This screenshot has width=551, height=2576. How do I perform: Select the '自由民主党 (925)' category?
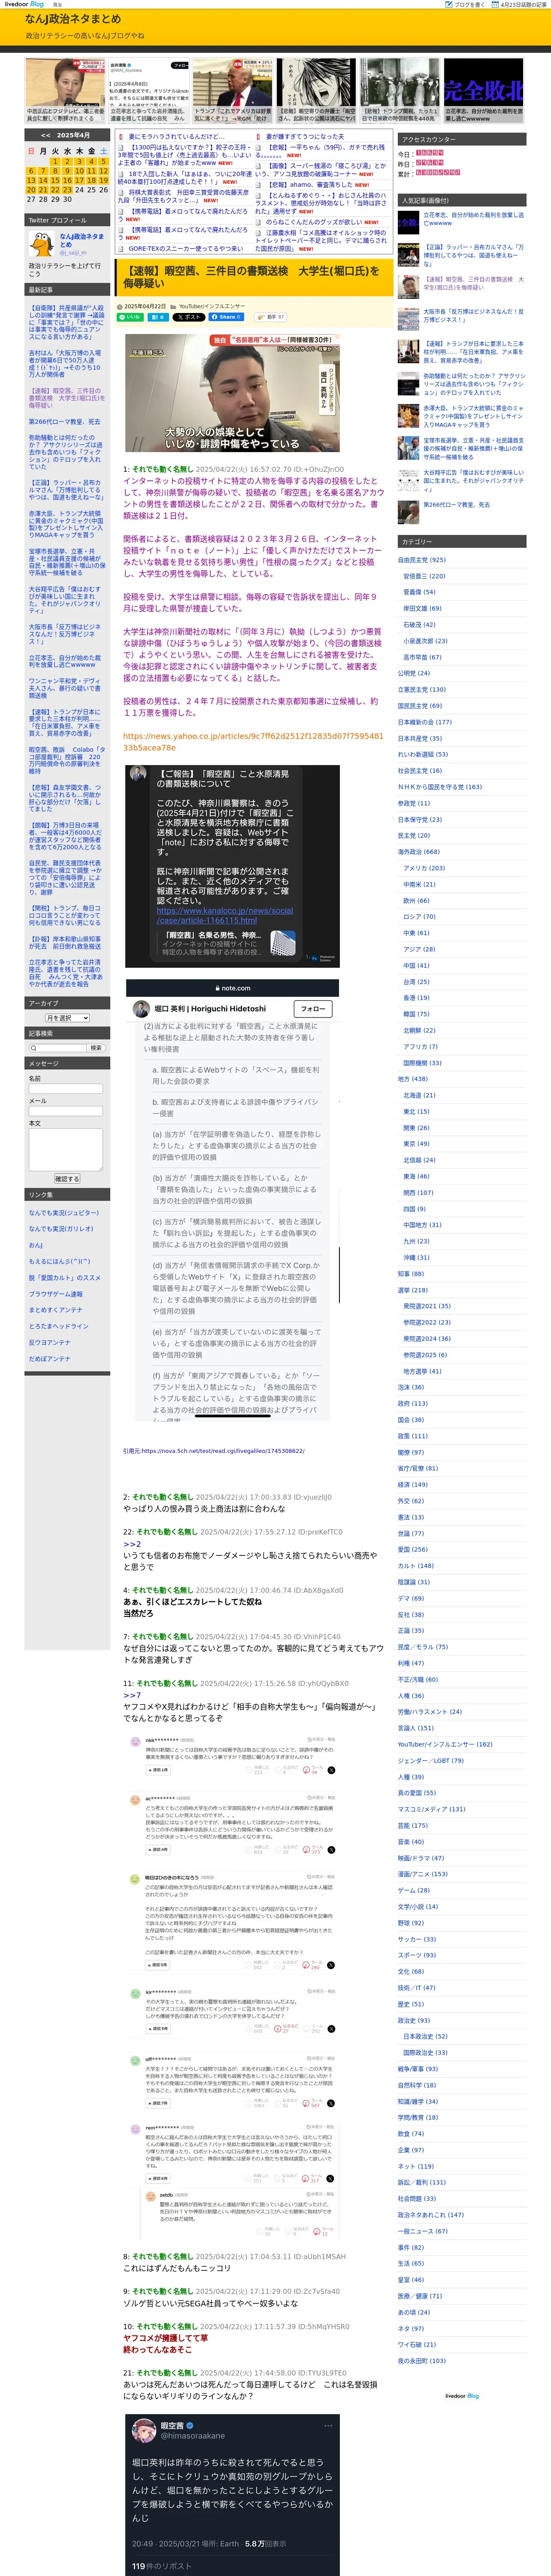coord(422,560)
